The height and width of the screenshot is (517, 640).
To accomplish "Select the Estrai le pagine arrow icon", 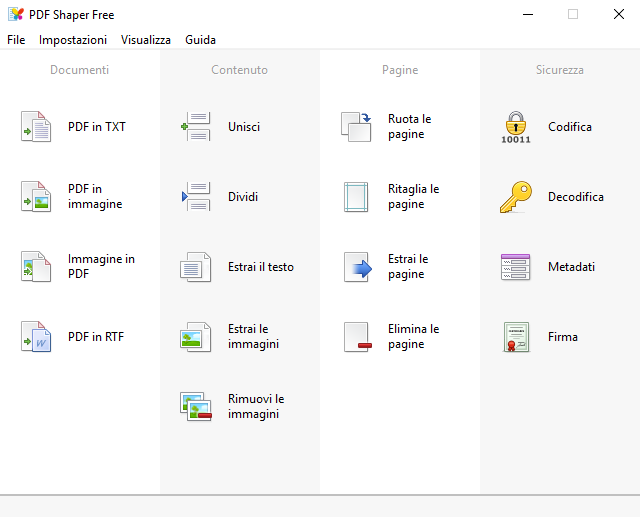I will click(x=358, y=266).
